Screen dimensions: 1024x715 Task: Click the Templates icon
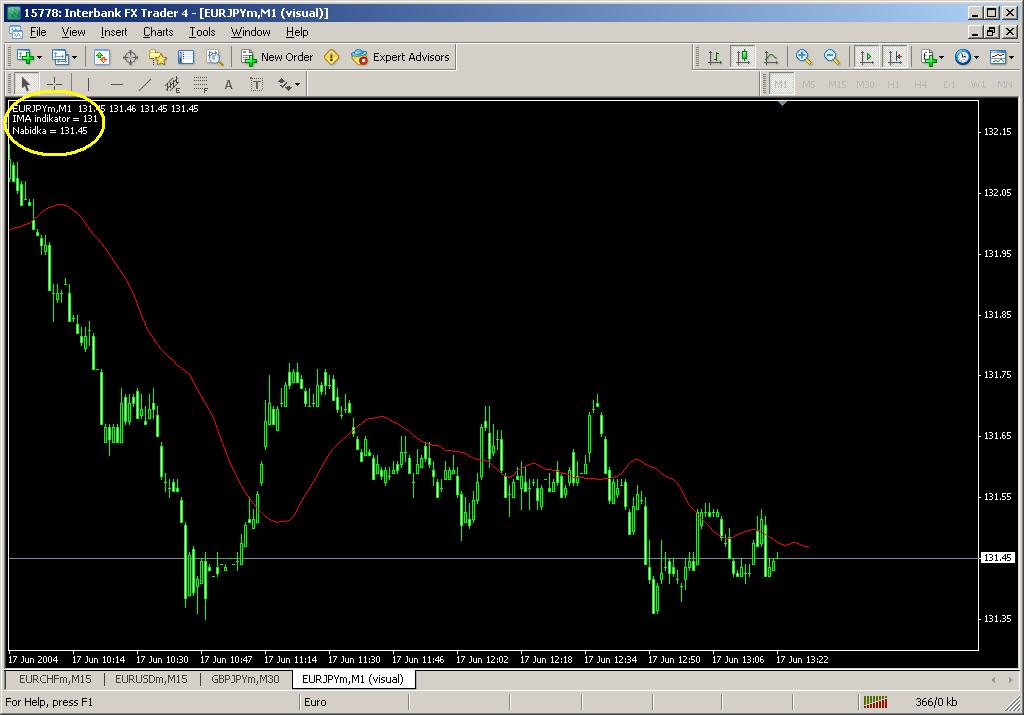pos(997,57)
